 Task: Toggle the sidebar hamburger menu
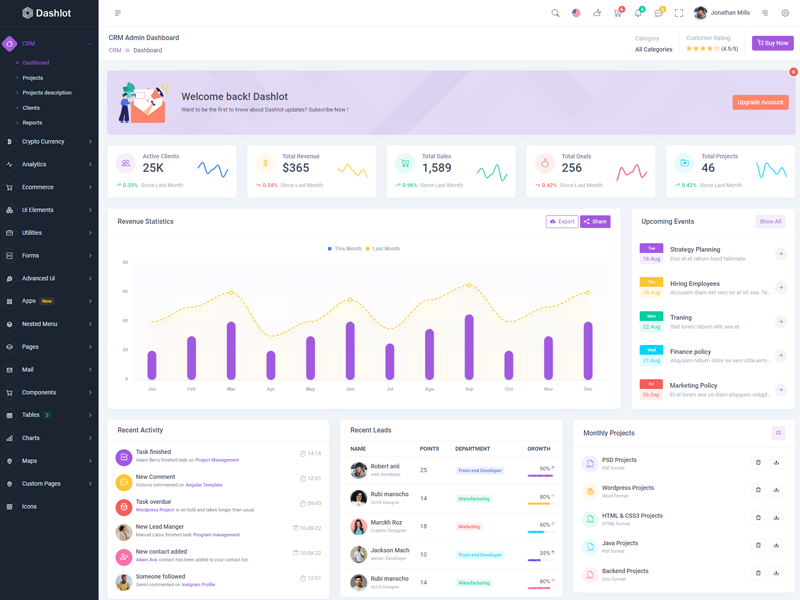[118, 13]
